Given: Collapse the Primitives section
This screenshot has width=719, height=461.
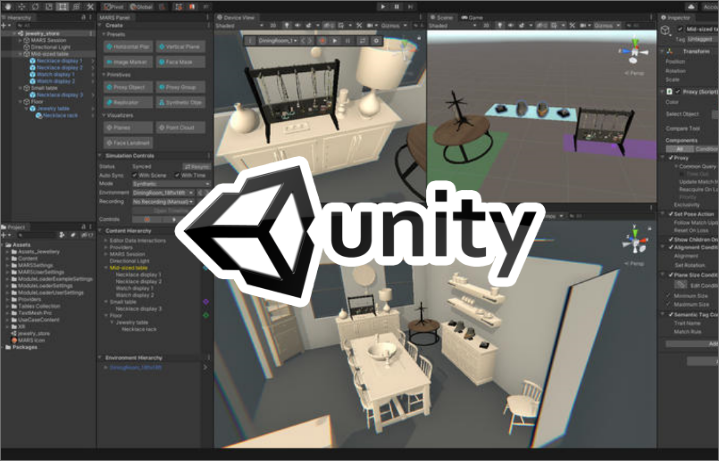Looking at the screenshot, I should coord(104,74).
